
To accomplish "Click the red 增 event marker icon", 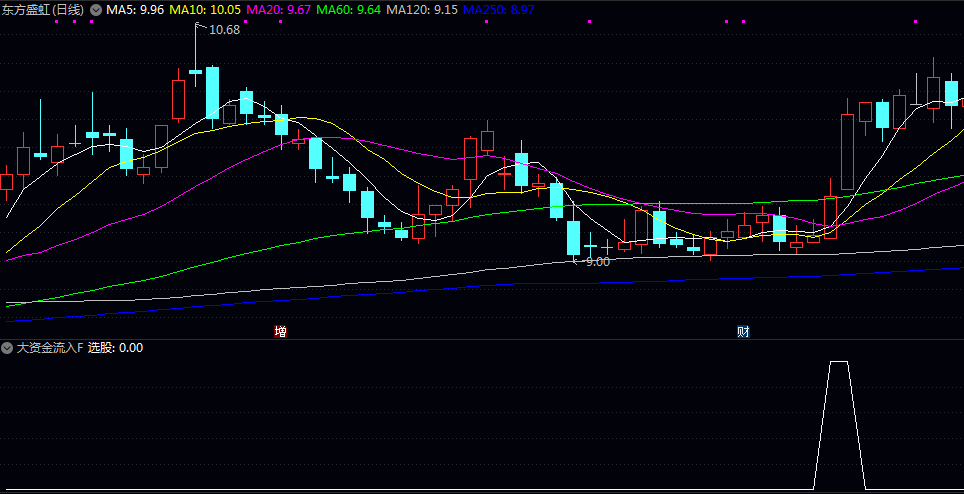I will coord(280,331).
